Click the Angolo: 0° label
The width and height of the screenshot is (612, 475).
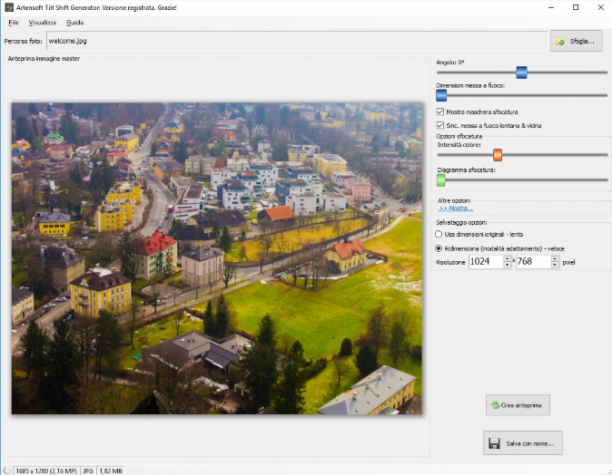(x=450, y=62)
